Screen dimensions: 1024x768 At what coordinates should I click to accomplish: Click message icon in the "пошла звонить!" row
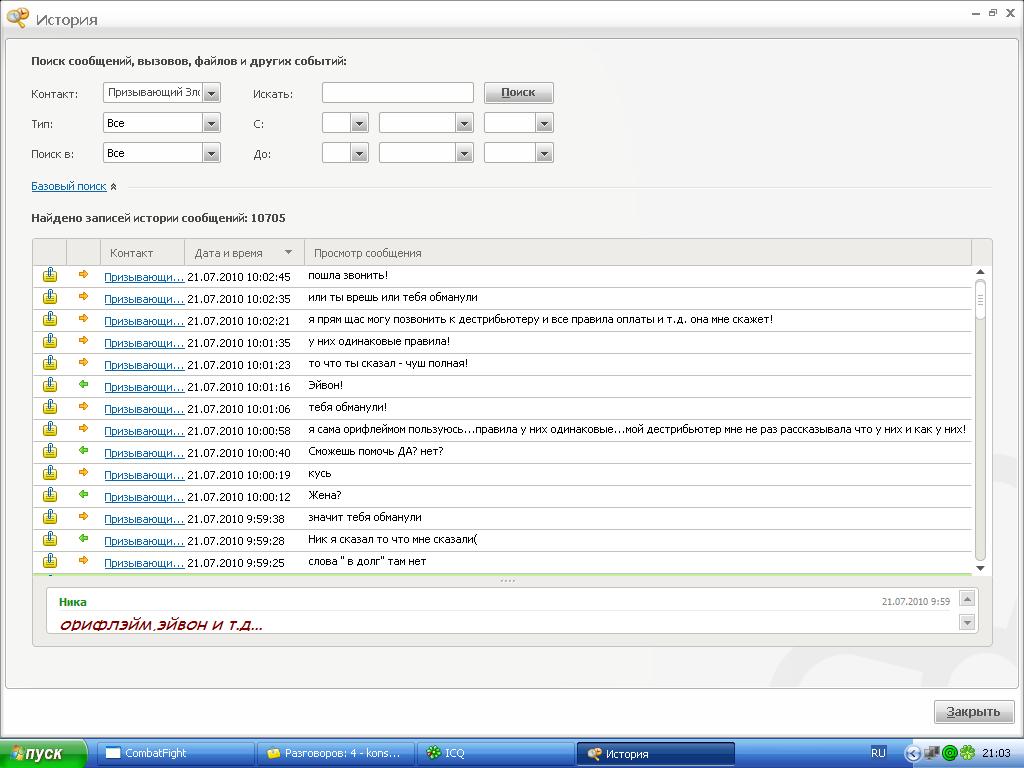(x=50, y=275)
